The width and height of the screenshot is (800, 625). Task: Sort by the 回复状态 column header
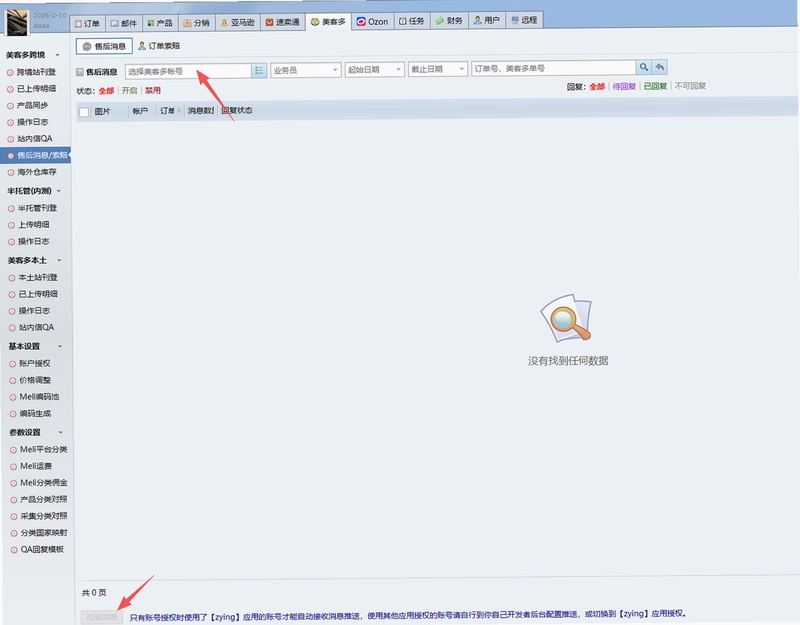click(237, 110)
